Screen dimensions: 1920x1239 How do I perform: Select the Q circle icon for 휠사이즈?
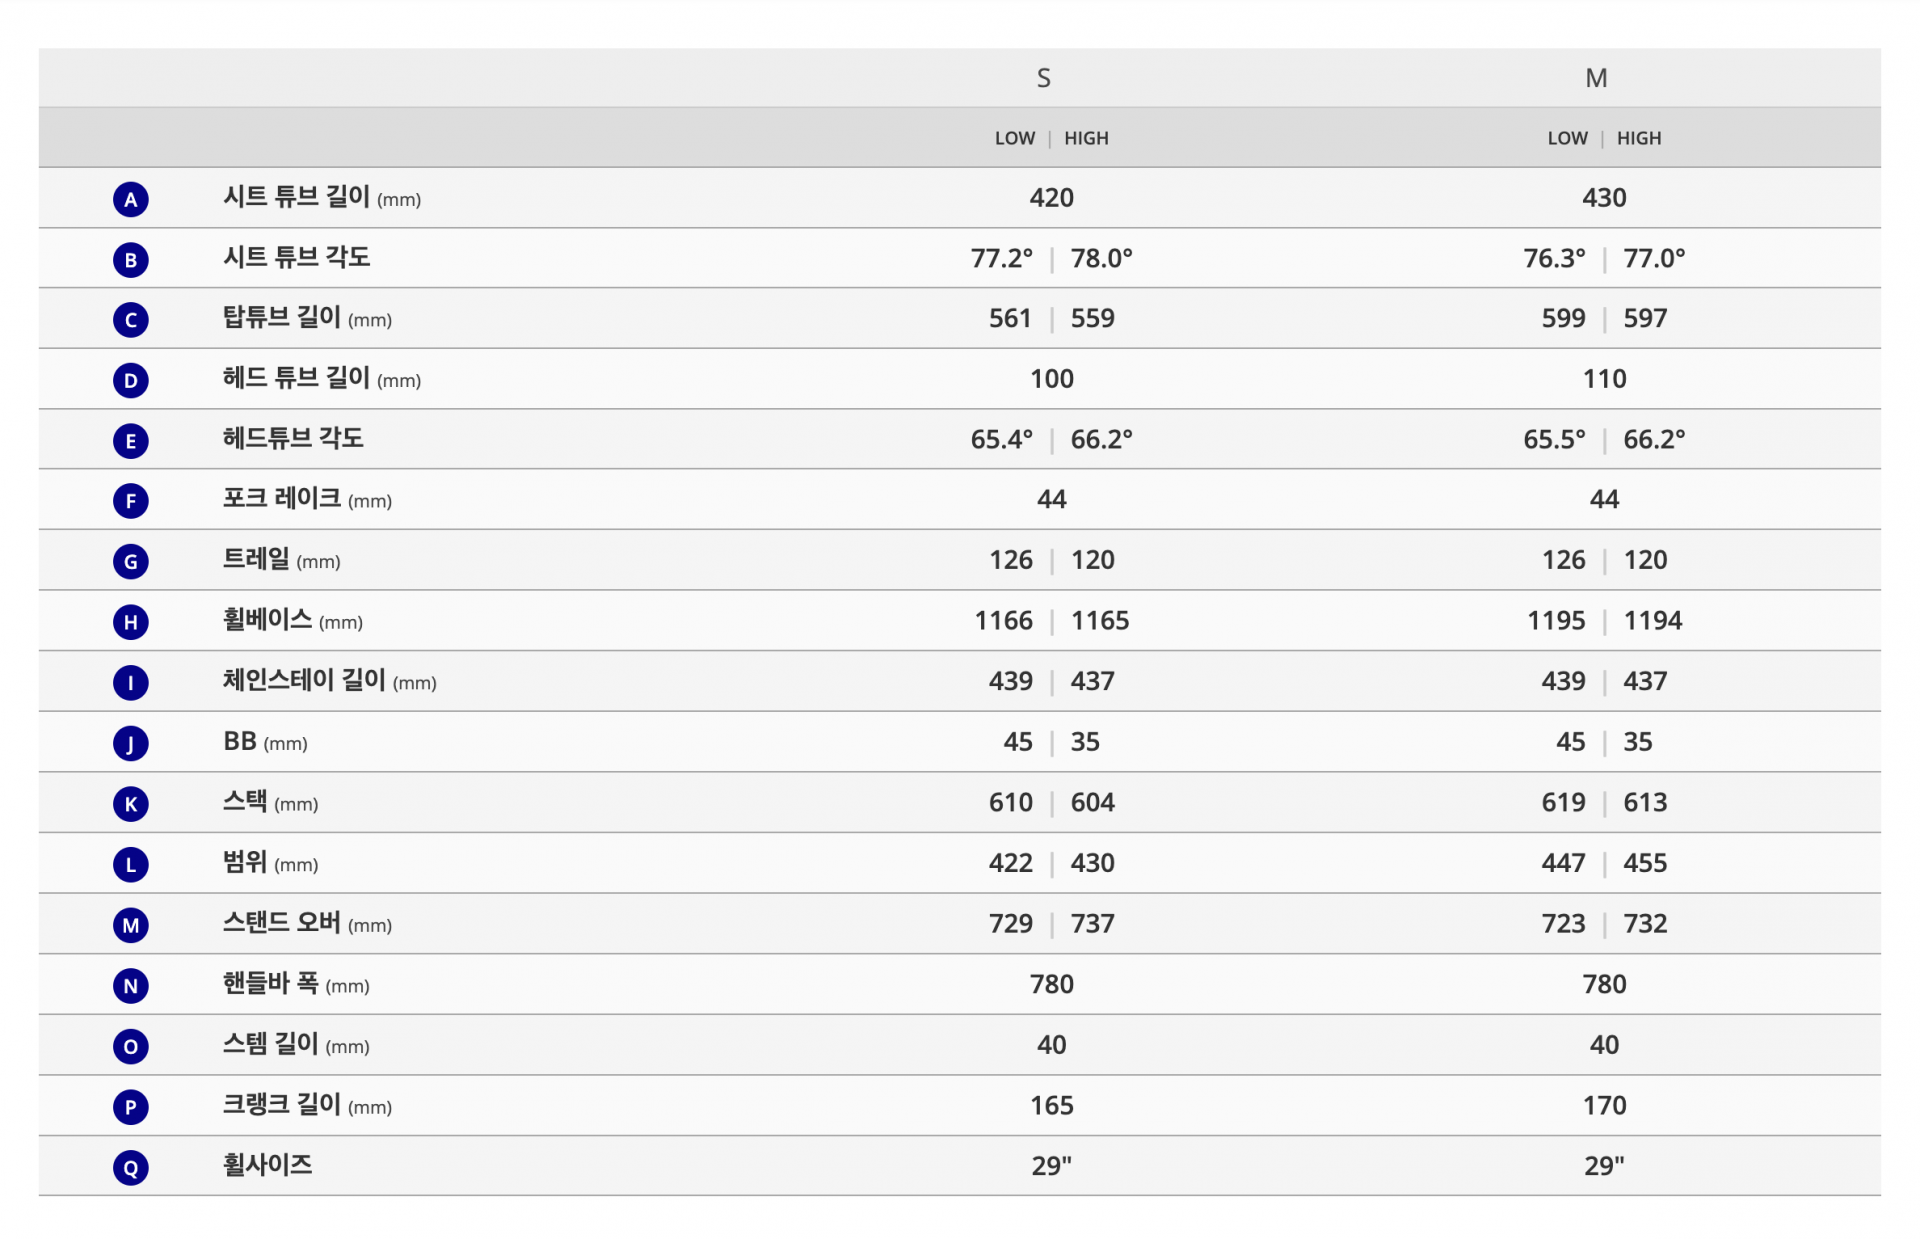[x=130, y=1167]
